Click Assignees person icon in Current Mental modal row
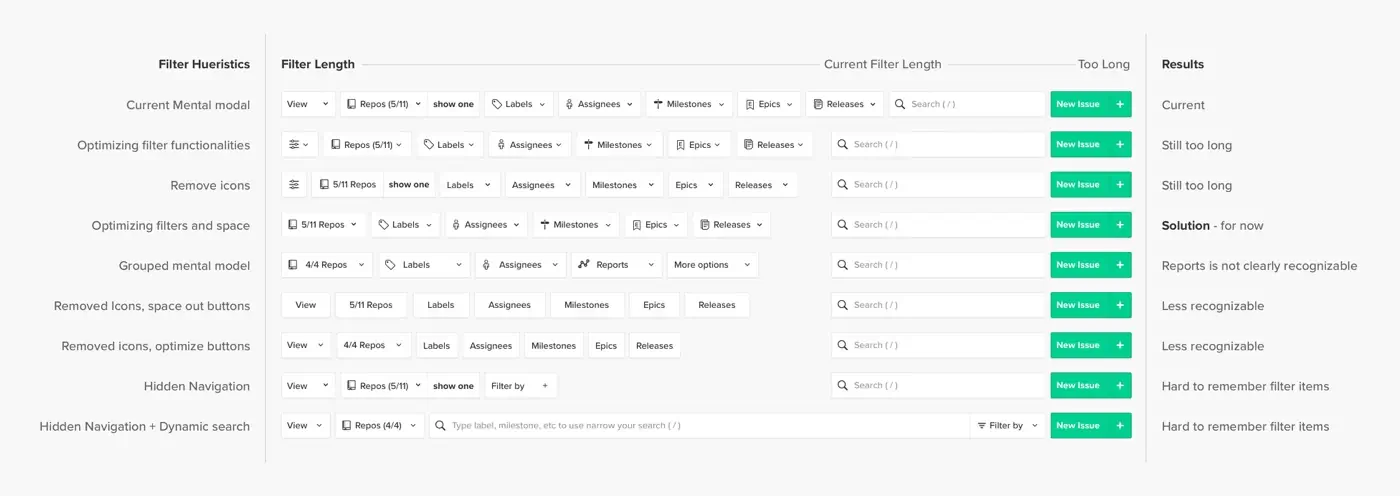 pyautogui.click(x=570, y=104)
